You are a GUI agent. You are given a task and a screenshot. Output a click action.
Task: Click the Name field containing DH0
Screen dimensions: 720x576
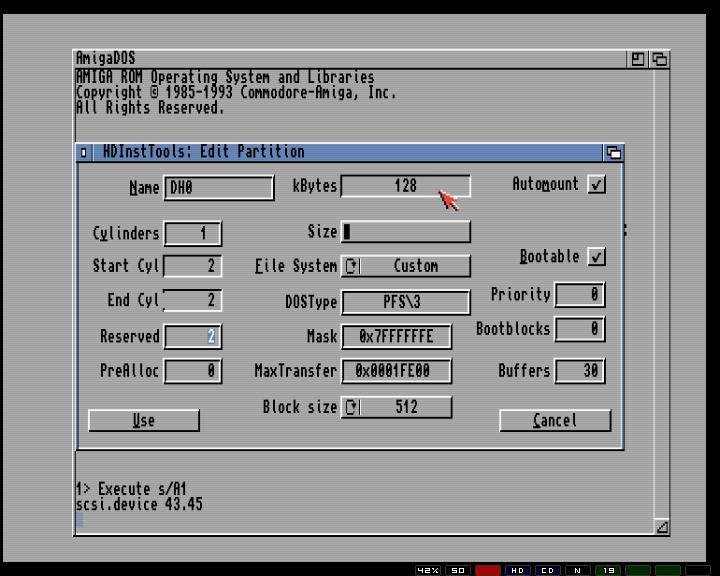point(219,187)
